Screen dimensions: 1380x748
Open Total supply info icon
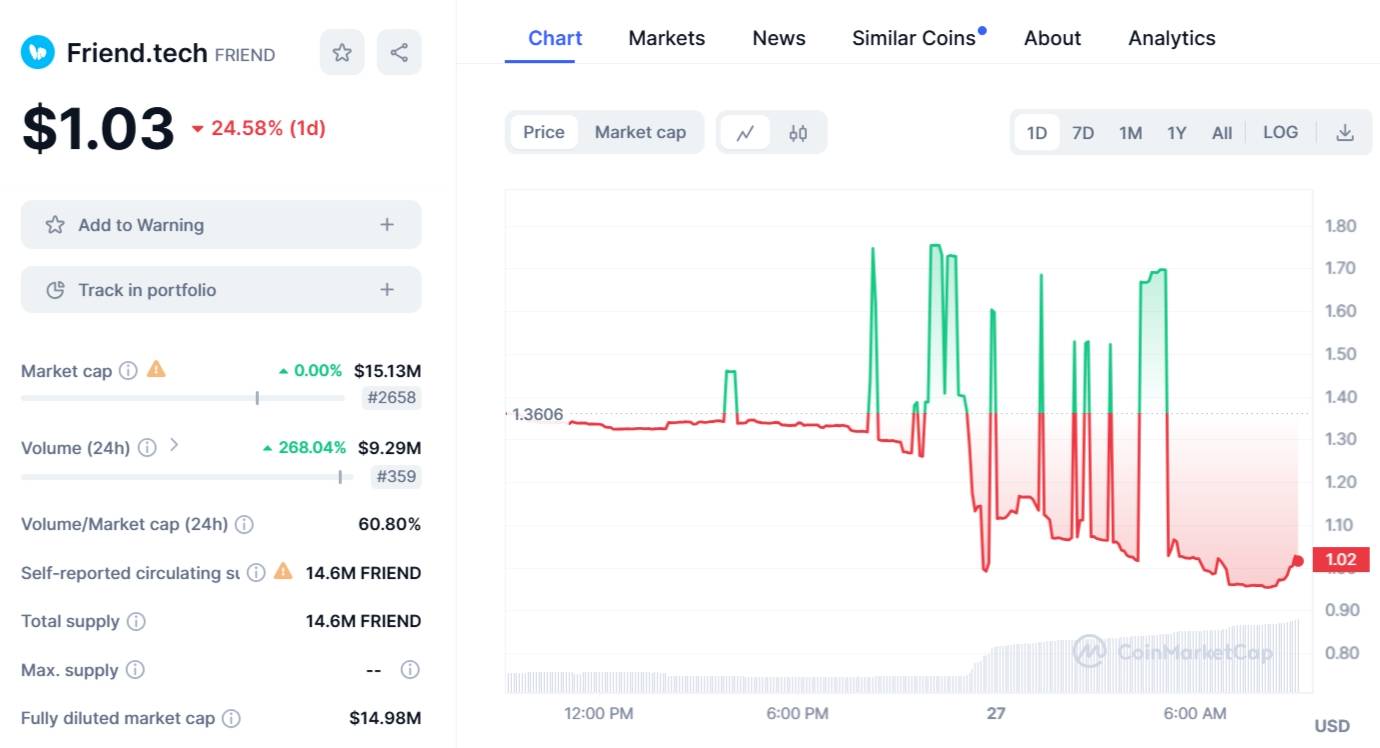coord(136,621)
